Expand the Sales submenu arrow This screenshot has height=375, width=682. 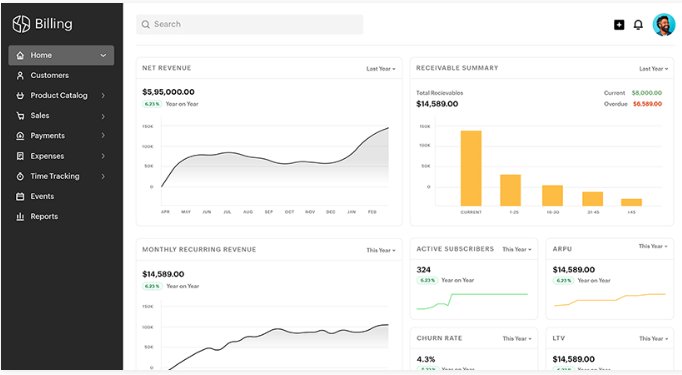(x=103, y=116)
